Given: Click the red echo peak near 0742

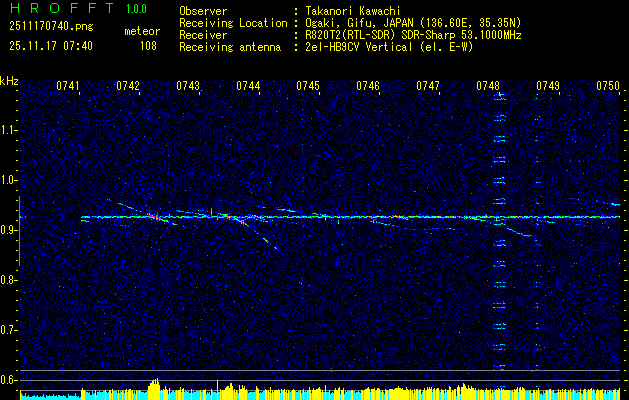Looking at the screenshot, I should [x=154, y=217].
